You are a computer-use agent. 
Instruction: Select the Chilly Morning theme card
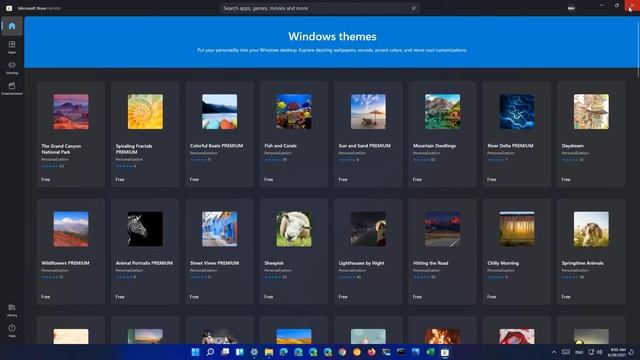pos(517,251)
